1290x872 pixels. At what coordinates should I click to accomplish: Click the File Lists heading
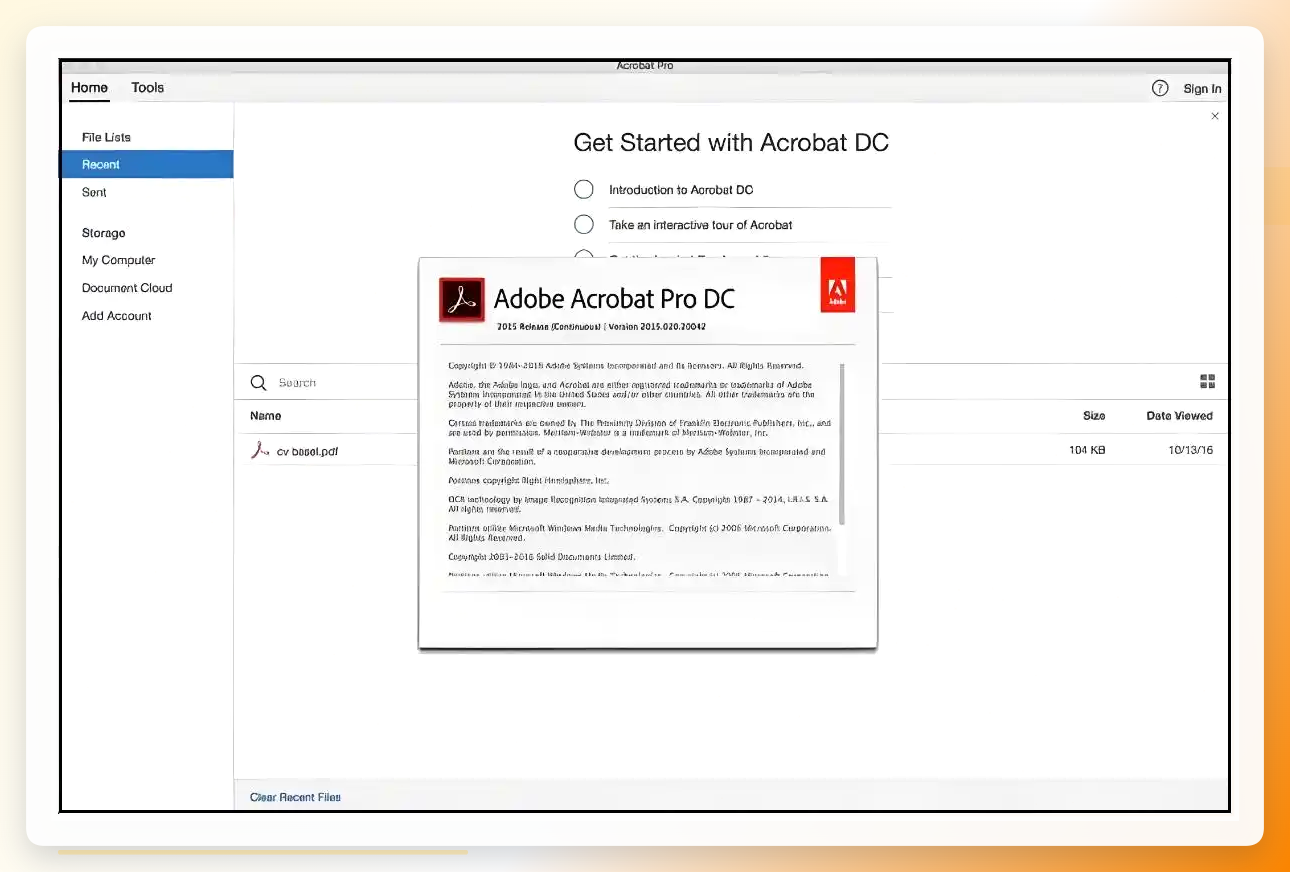[x=106, y=137]
